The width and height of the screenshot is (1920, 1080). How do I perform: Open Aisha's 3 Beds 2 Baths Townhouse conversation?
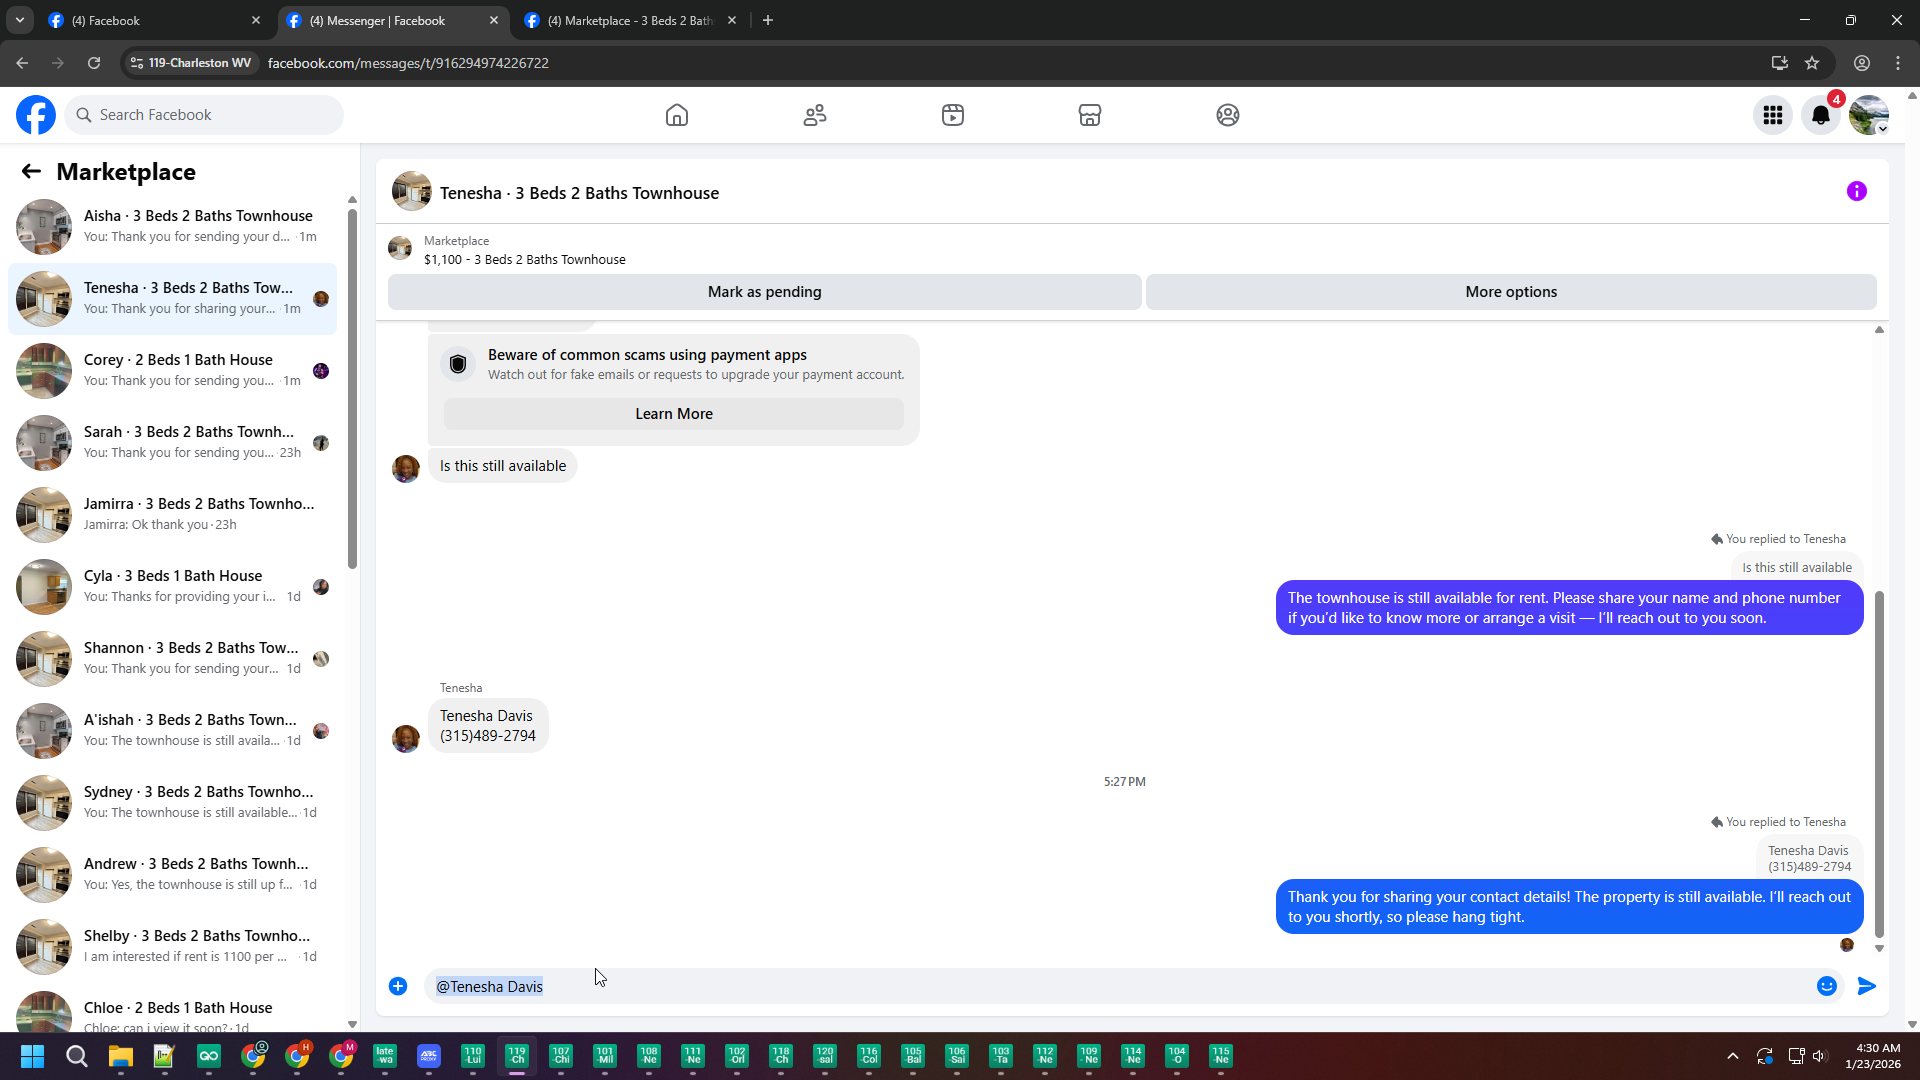point(173,226)
